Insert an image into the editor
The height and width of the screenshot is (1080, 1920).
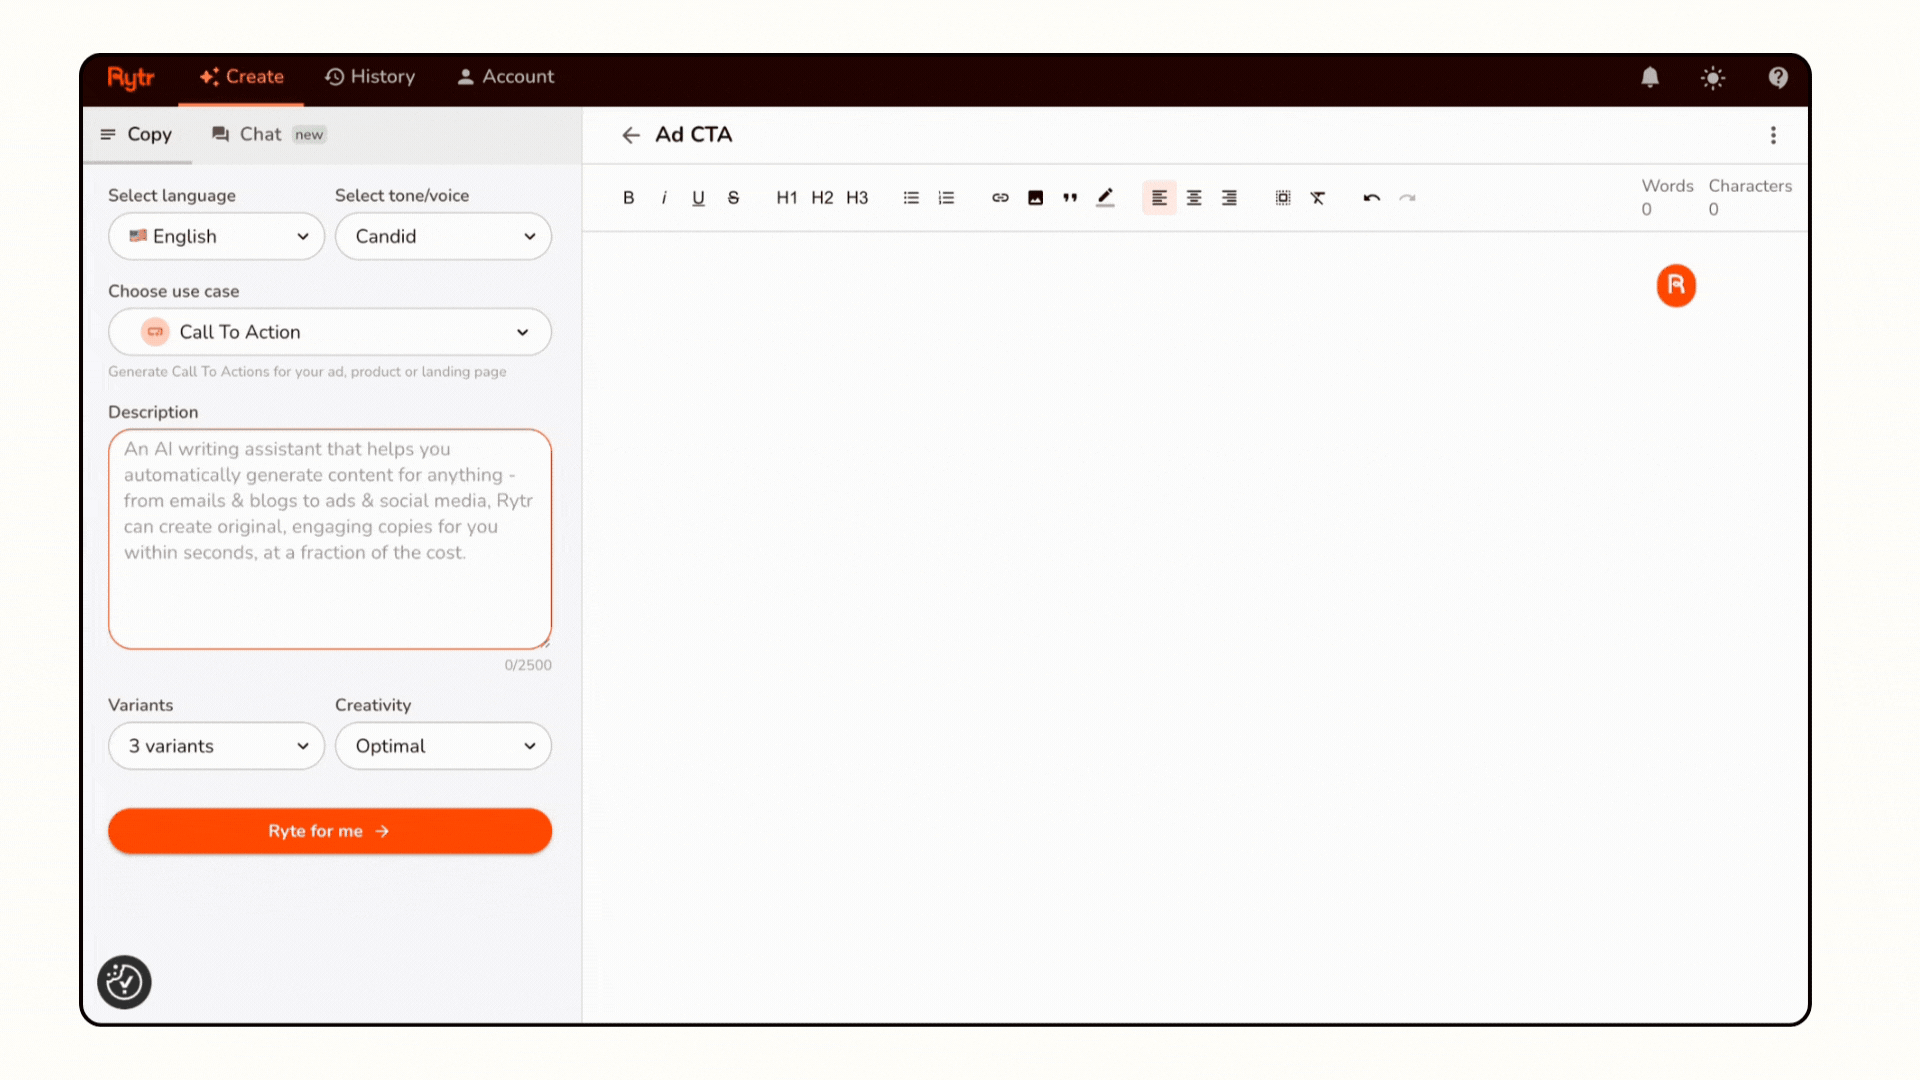[x=1035, y=197]
